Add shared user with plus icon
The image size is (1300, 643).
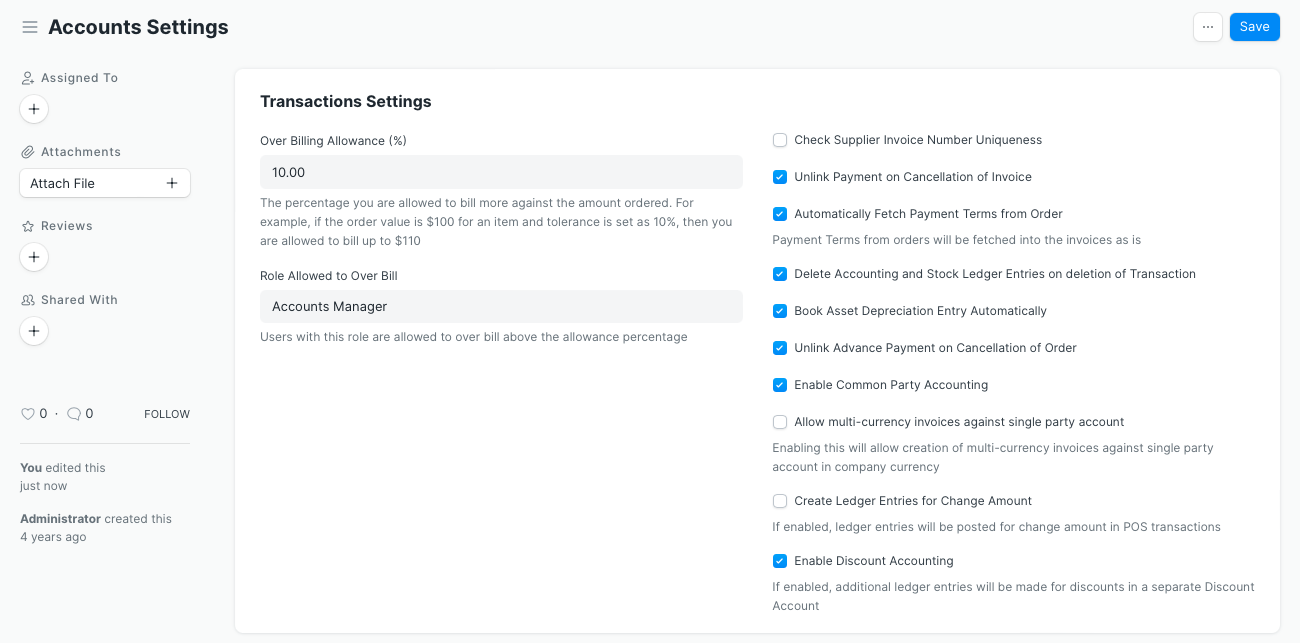tap(34, 331)
